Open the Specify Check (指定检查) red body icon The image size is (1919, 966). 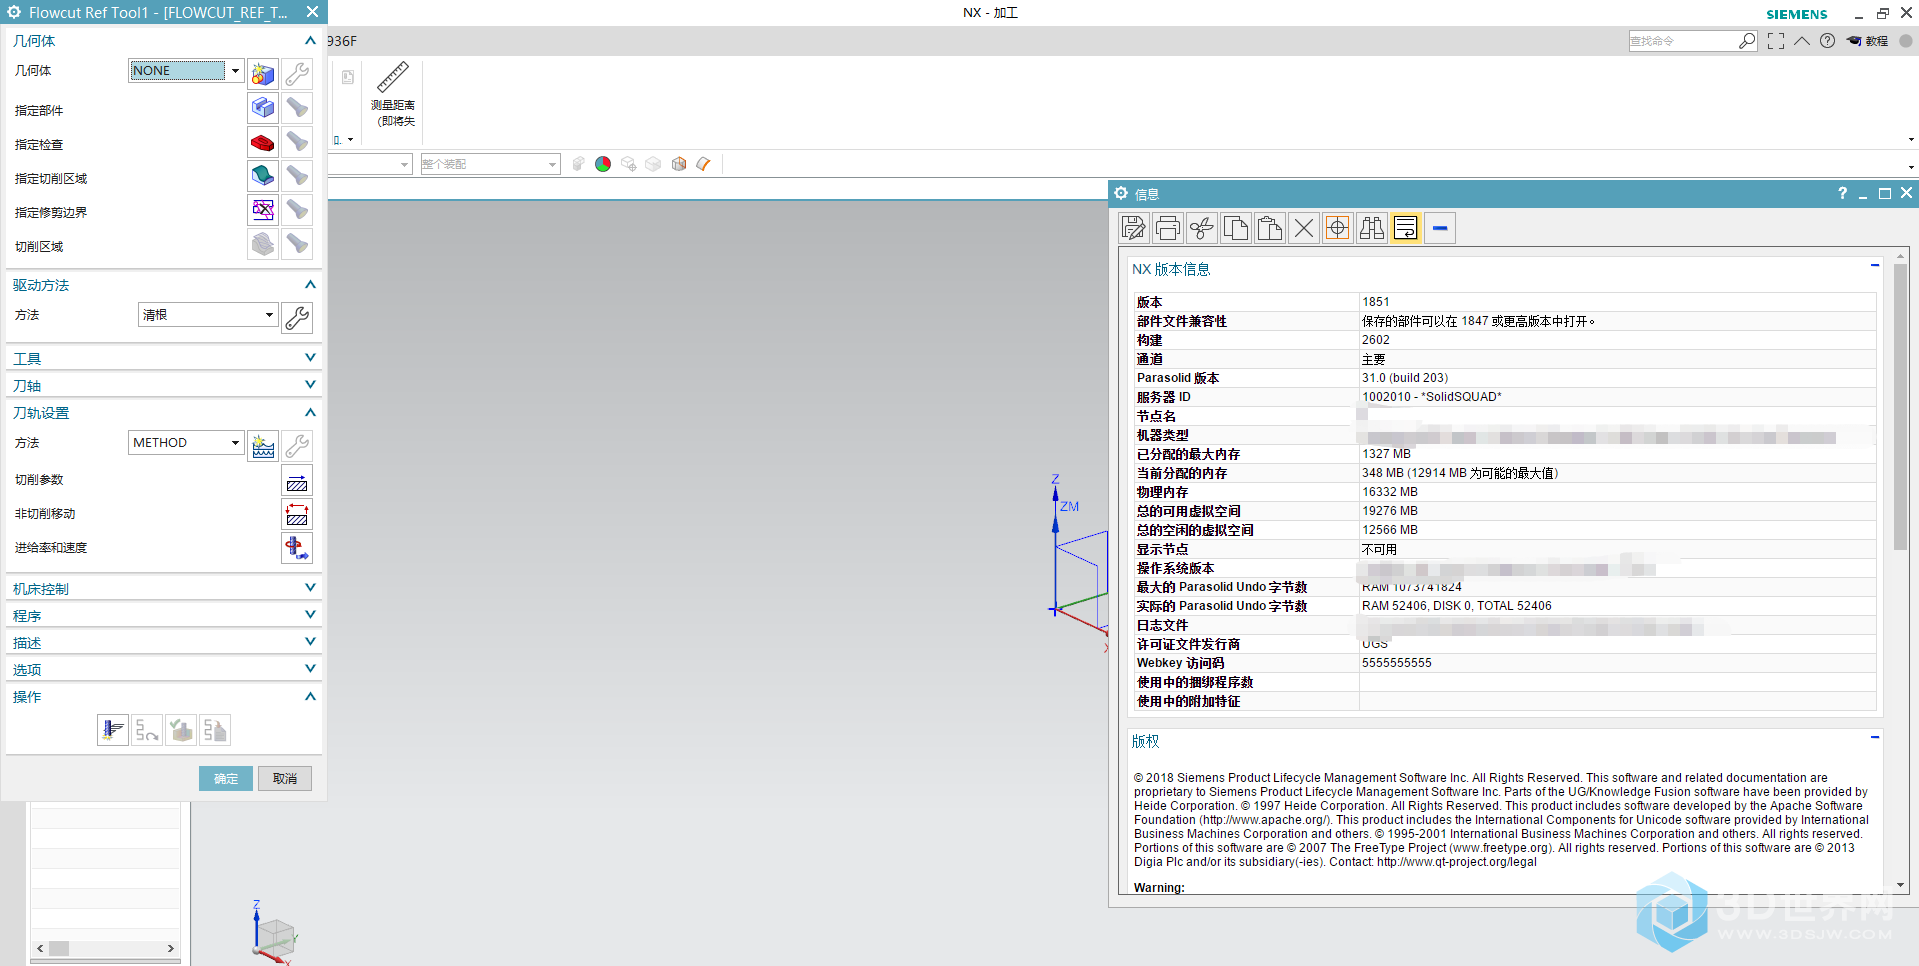pos(263,142)
